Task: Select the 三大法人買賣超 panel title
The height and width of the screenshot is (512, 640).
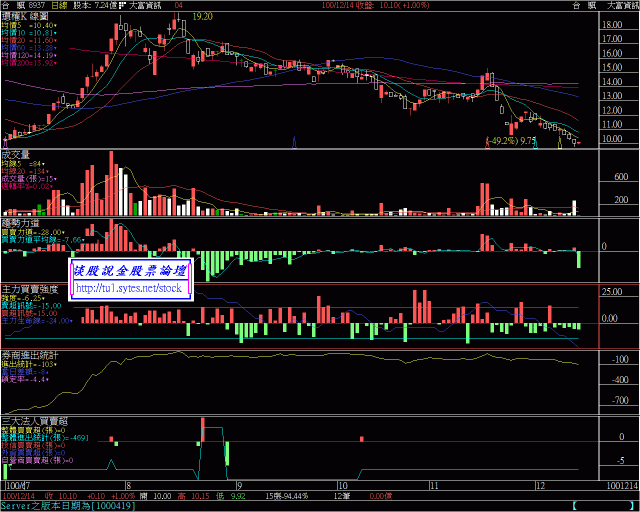Action: [34, 421]
